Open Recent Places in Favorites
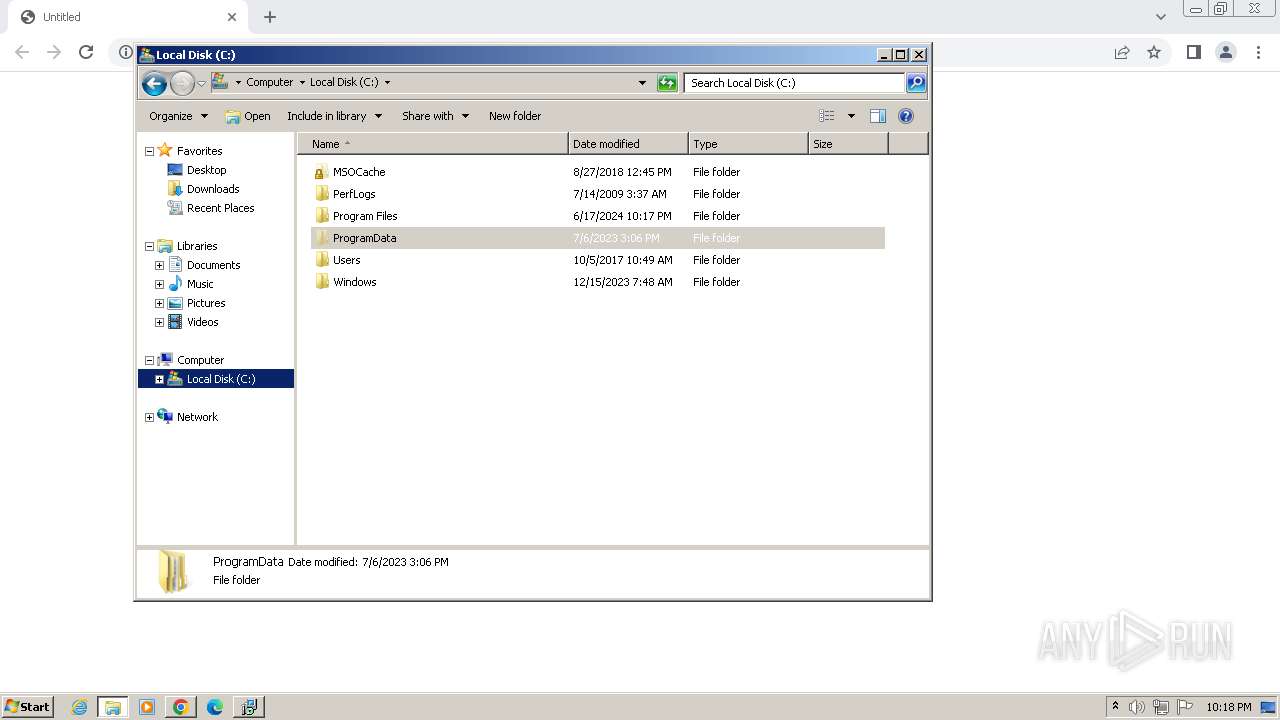The height and width of the screenshot is (720, 1280). [220, 208]
